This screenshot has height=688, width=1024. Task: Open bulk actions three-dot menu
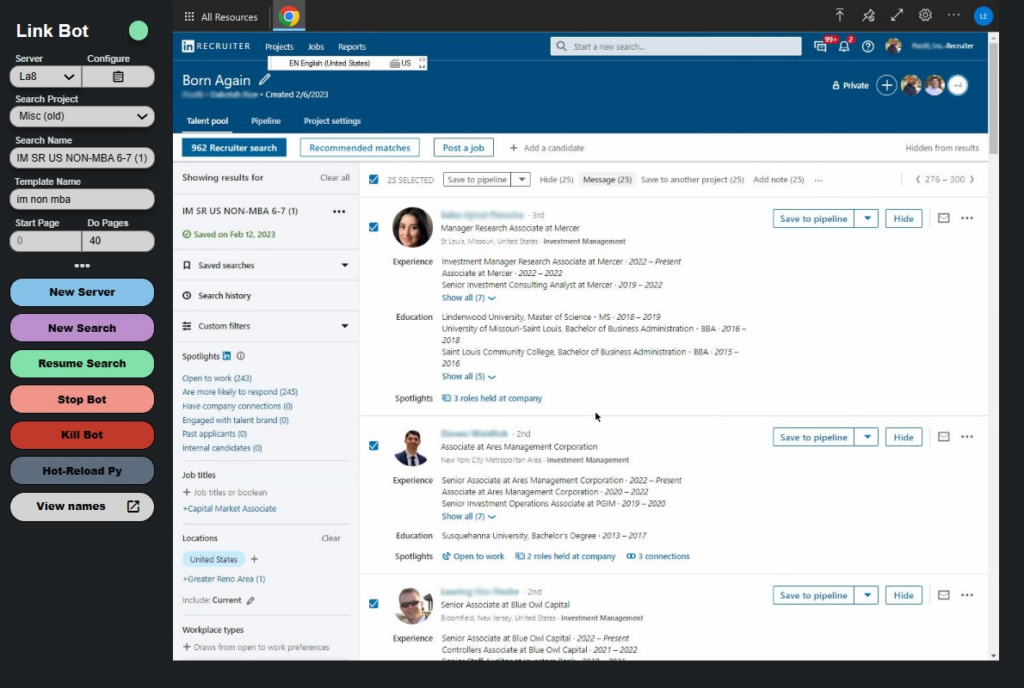[818, 180]
